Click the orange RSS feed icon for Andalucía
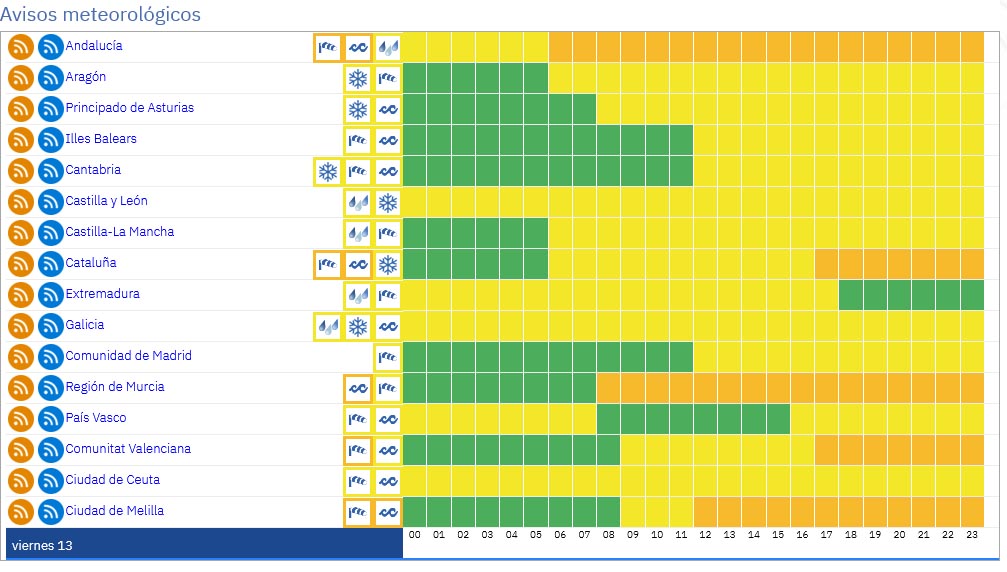The width and height of the screenshot is (1007, 572). coord(21,47)
